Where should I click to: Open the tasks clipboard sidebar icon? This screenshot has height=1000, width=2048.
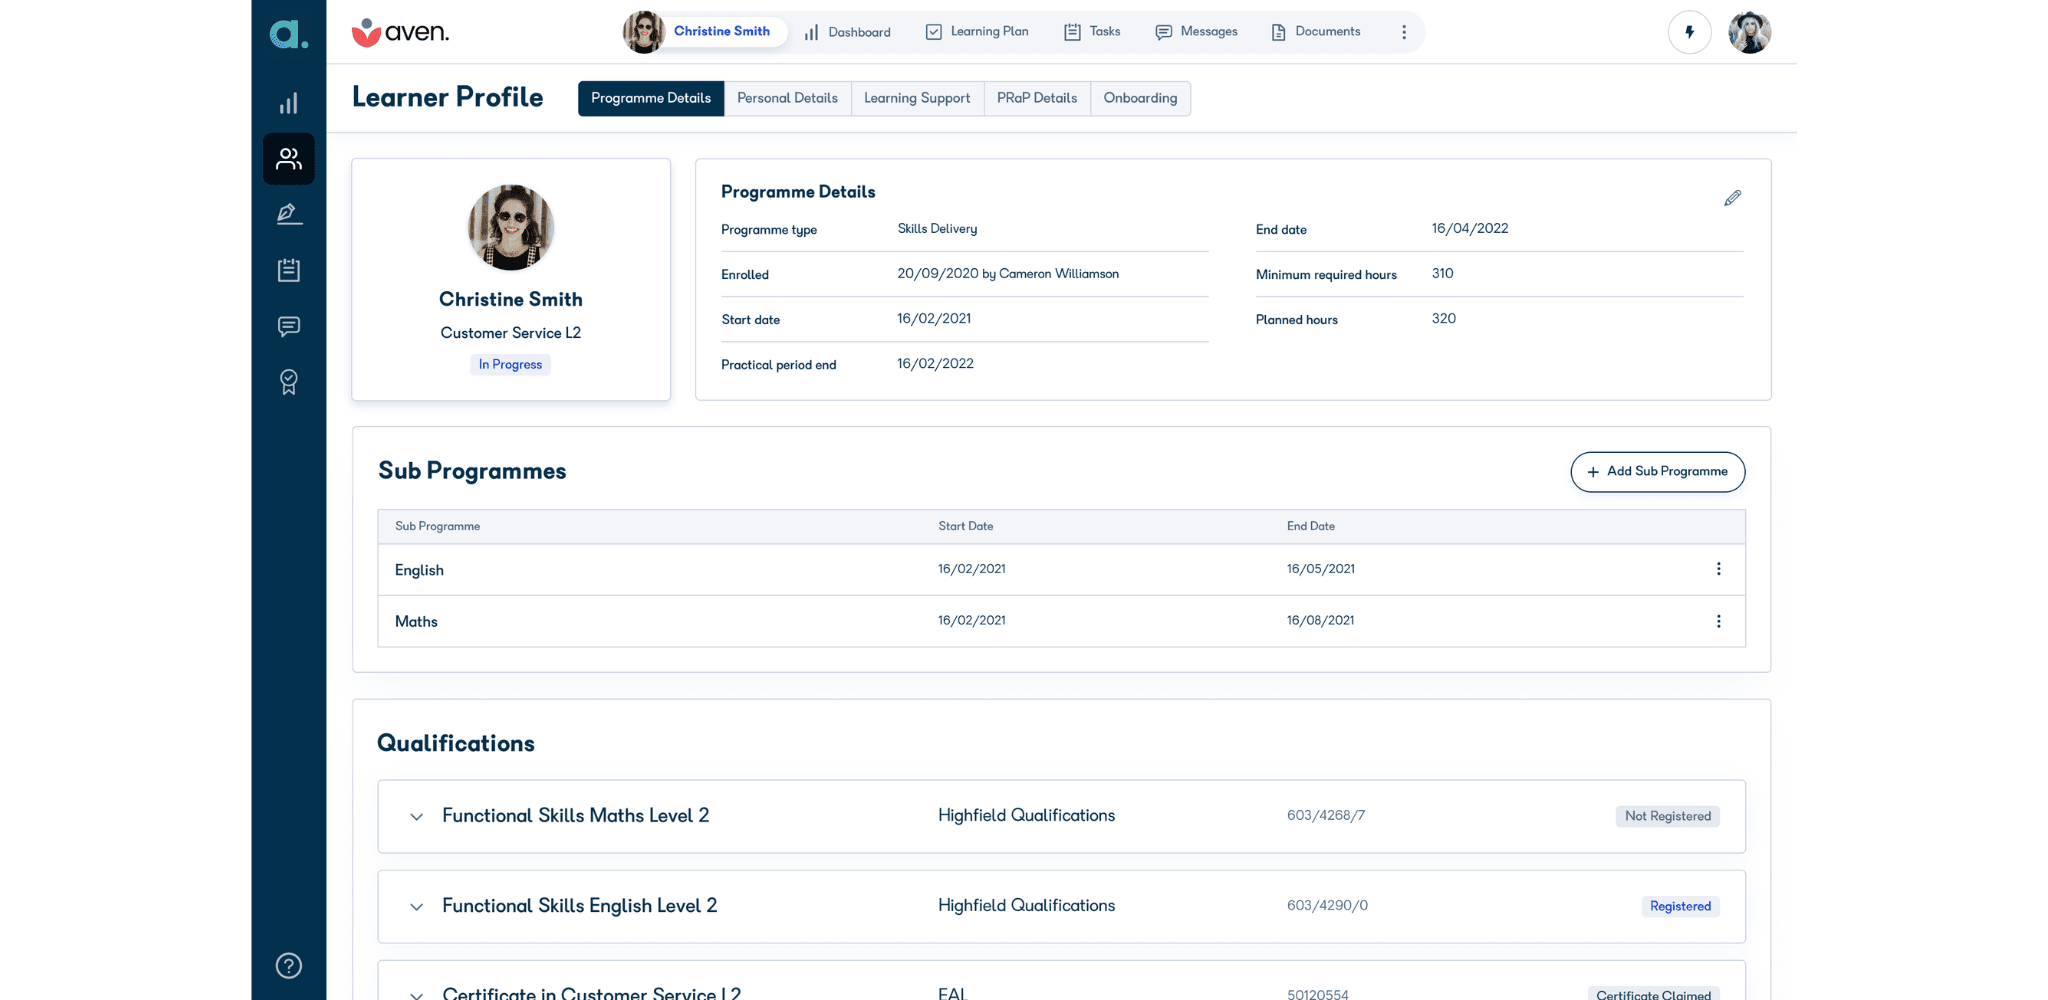point(289,270)
